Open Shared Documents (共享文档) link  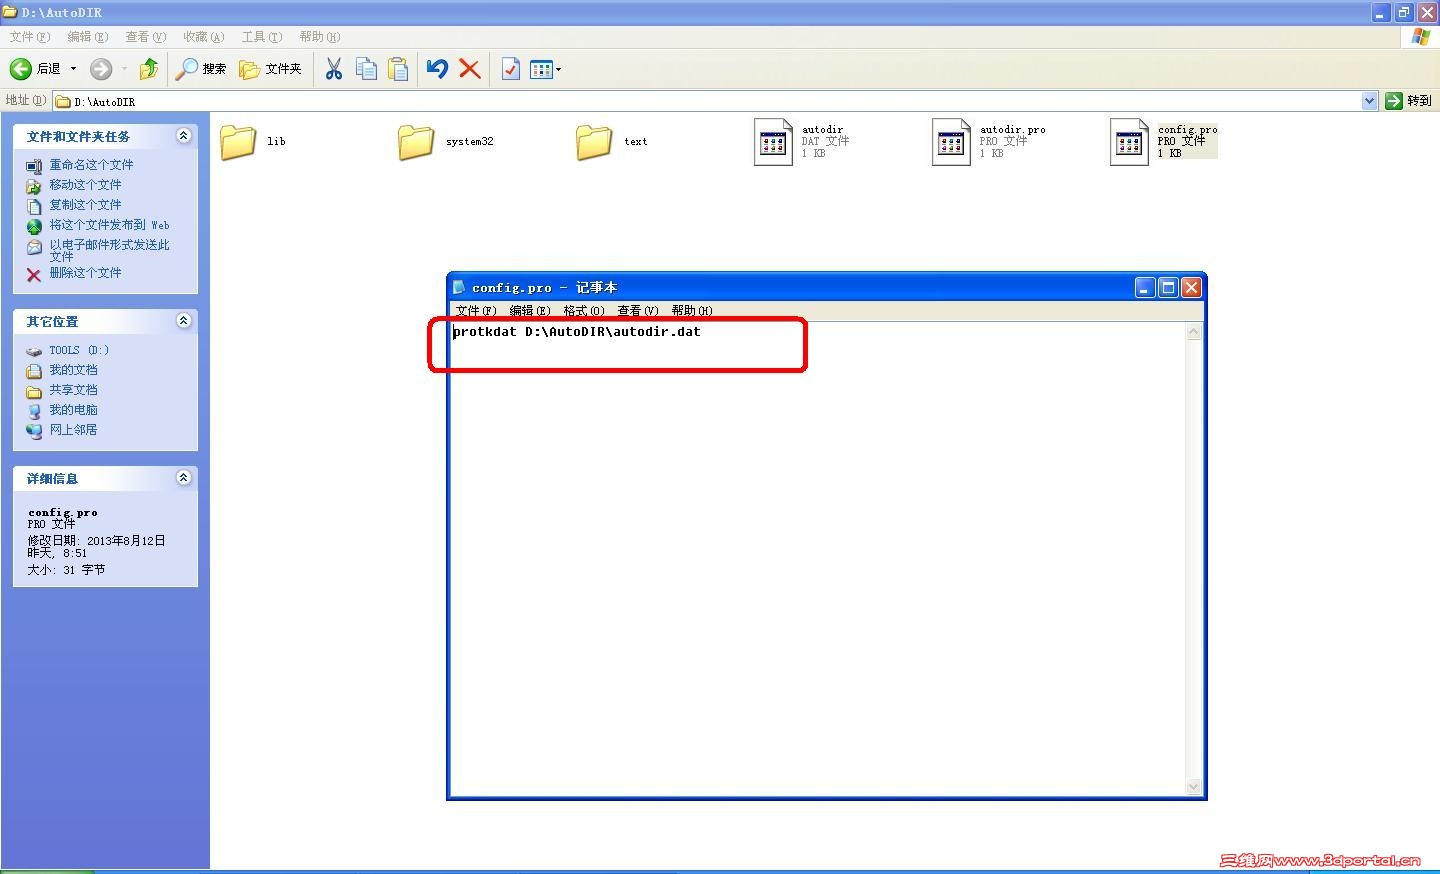click(73, 390)
